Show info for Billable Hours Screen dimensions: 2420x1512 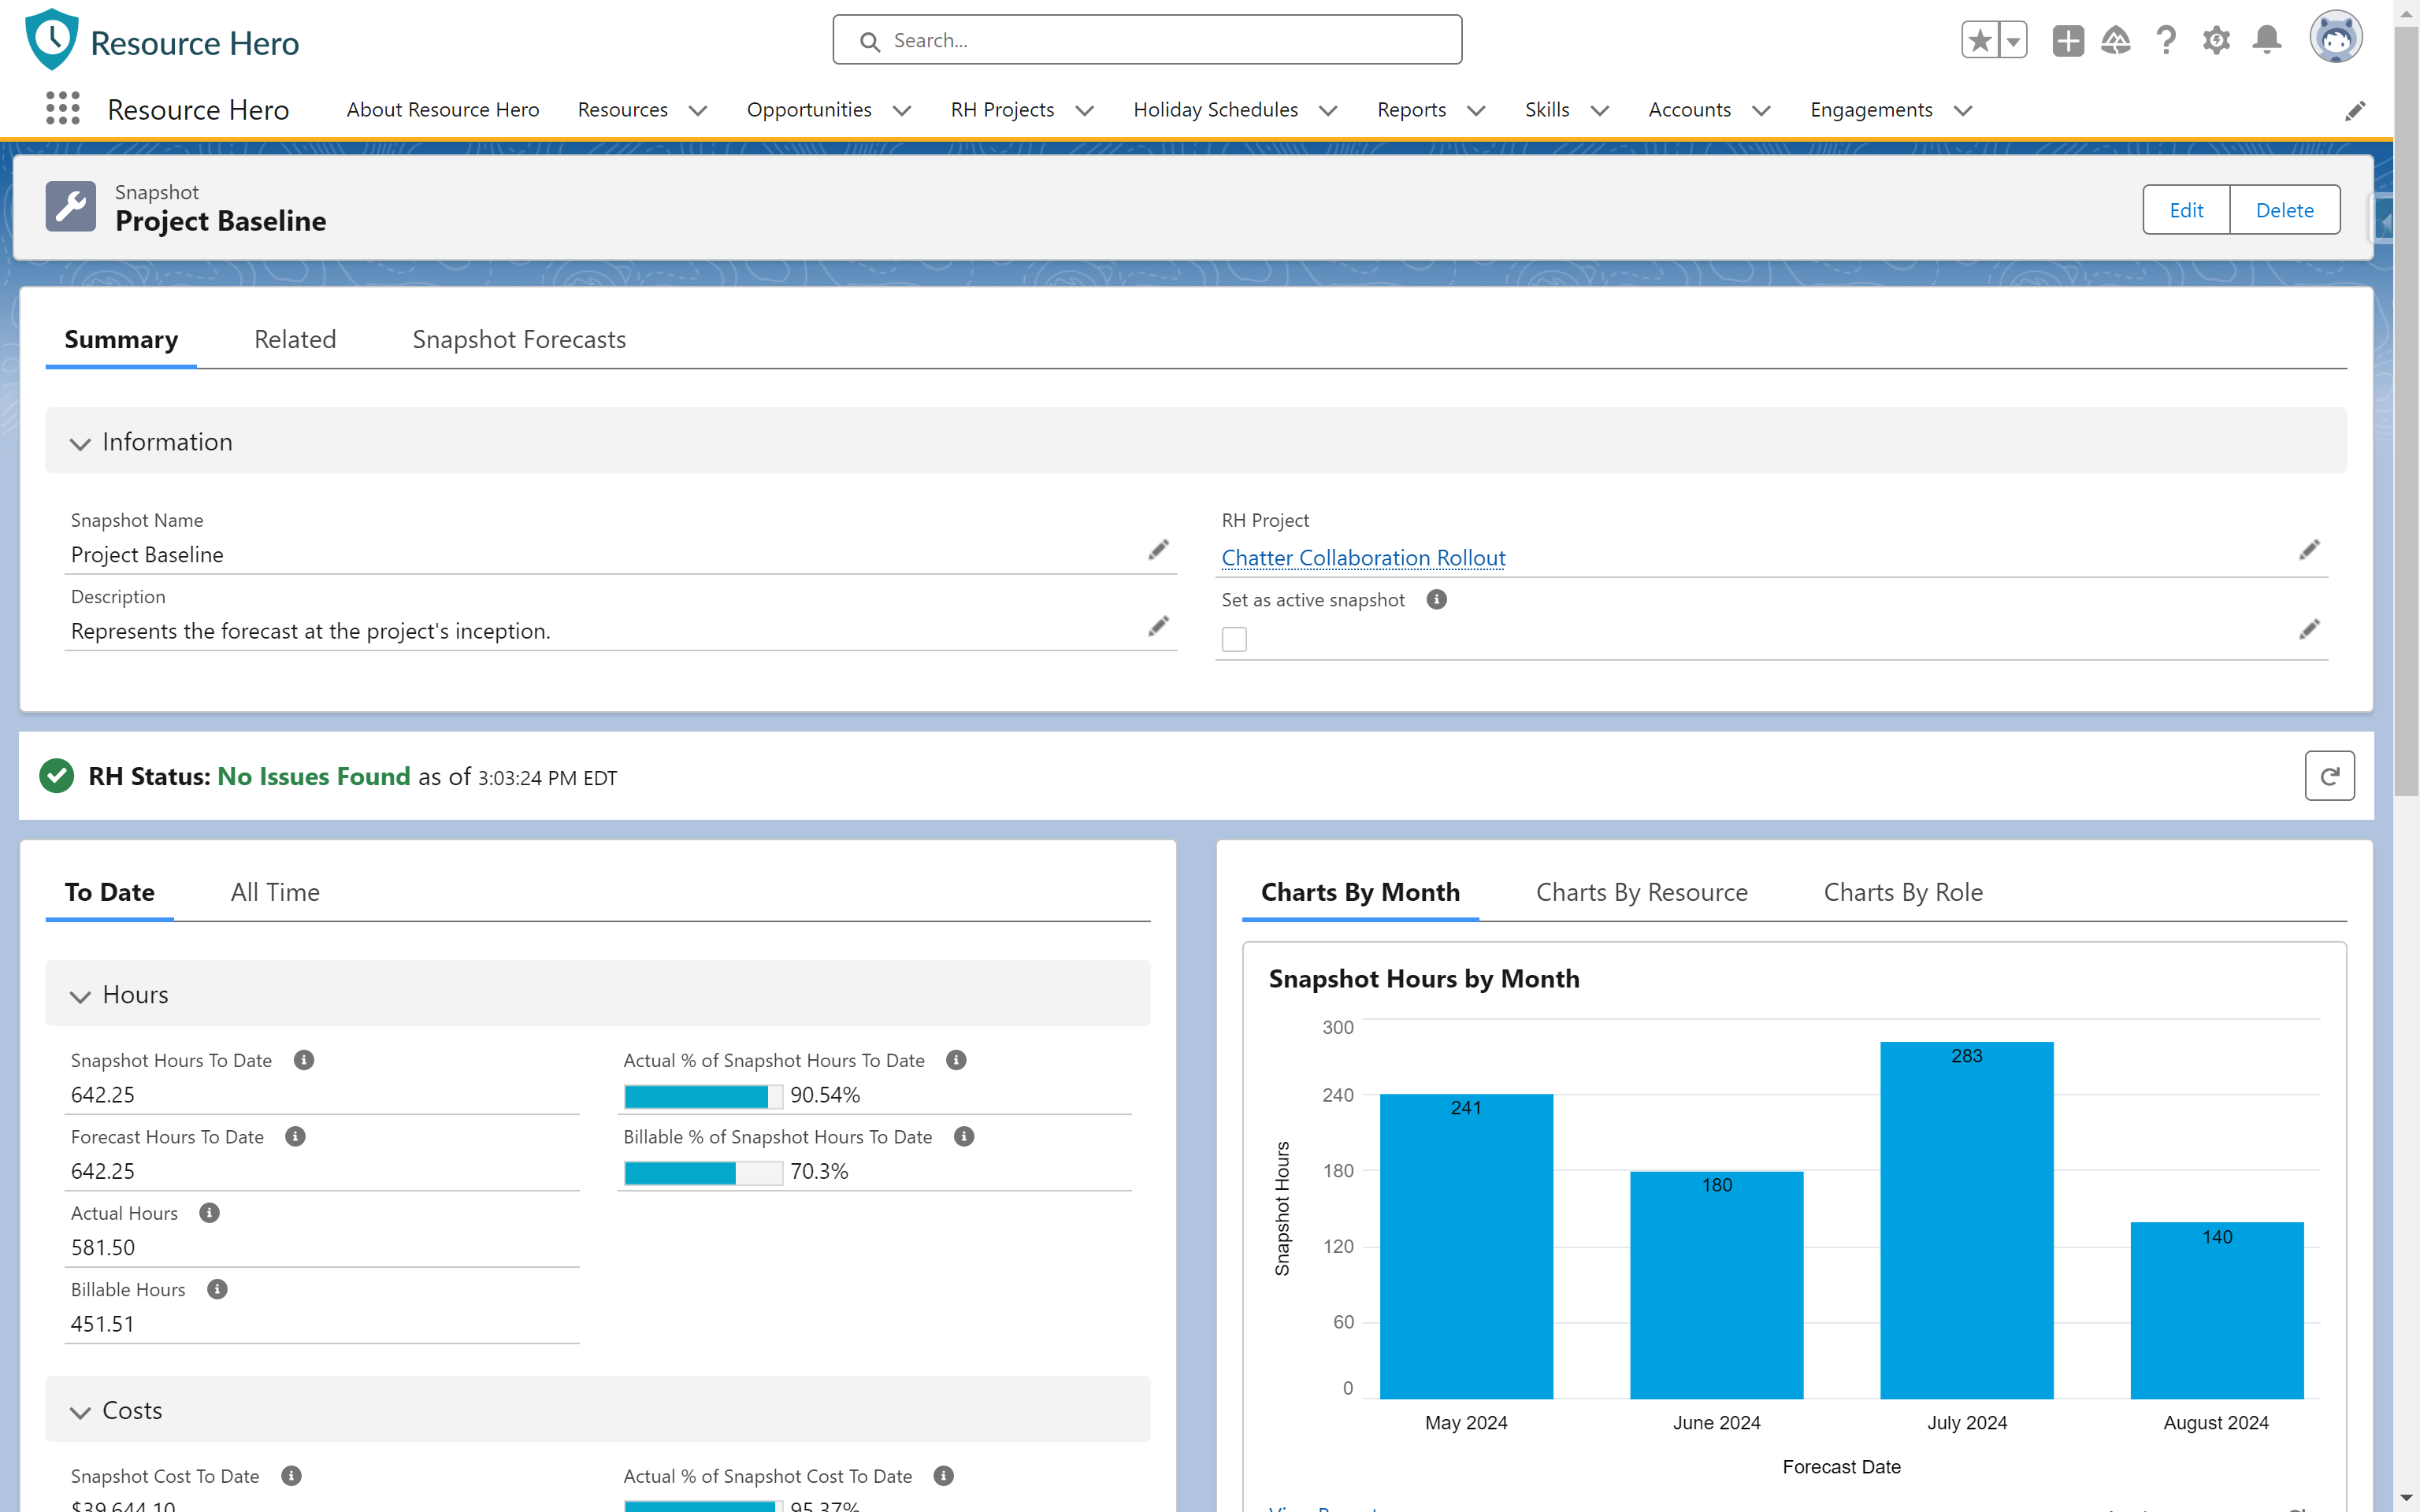pyautogui.click(x=217, y=1290)
